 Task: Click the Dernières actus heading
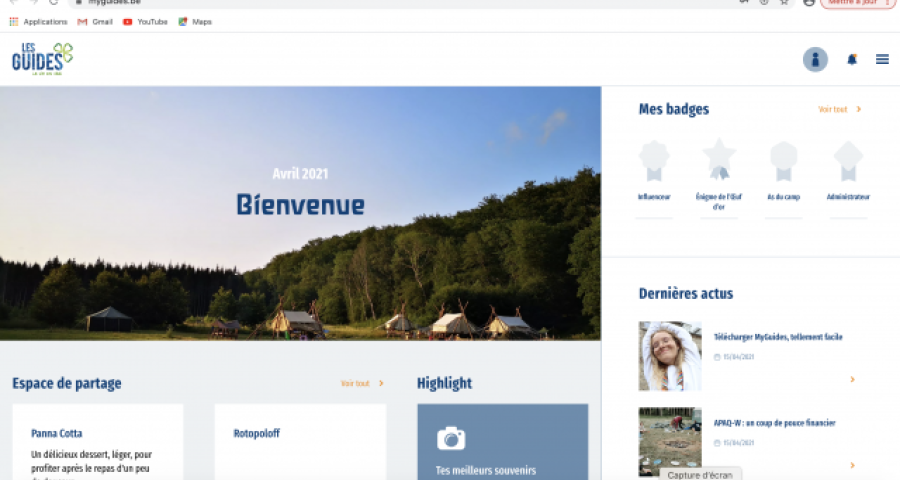click(x=686, y=294)
